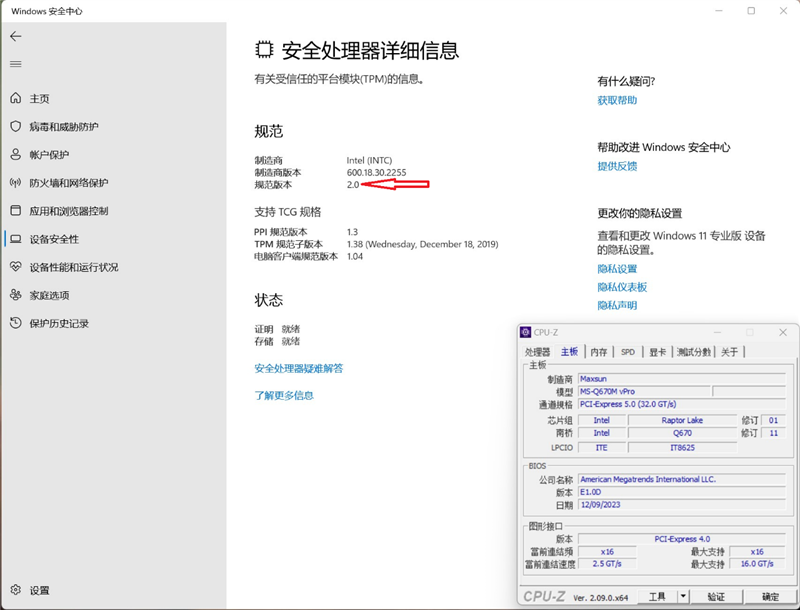Open 设置 at the sidebar bottom

point(39,590)
